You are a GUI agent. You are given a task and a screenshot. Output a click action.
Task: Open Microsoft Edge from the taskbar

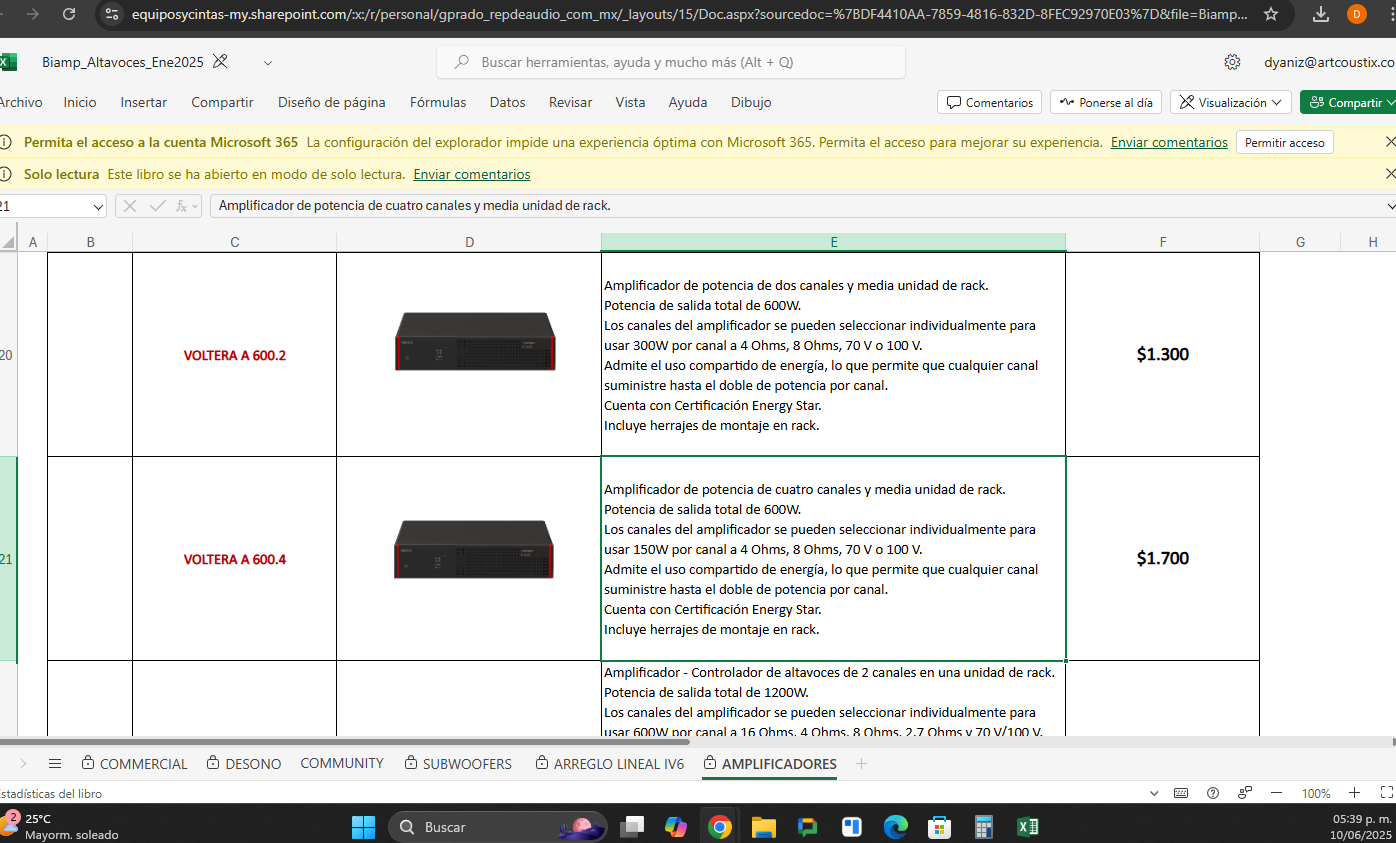coord(895,827)
